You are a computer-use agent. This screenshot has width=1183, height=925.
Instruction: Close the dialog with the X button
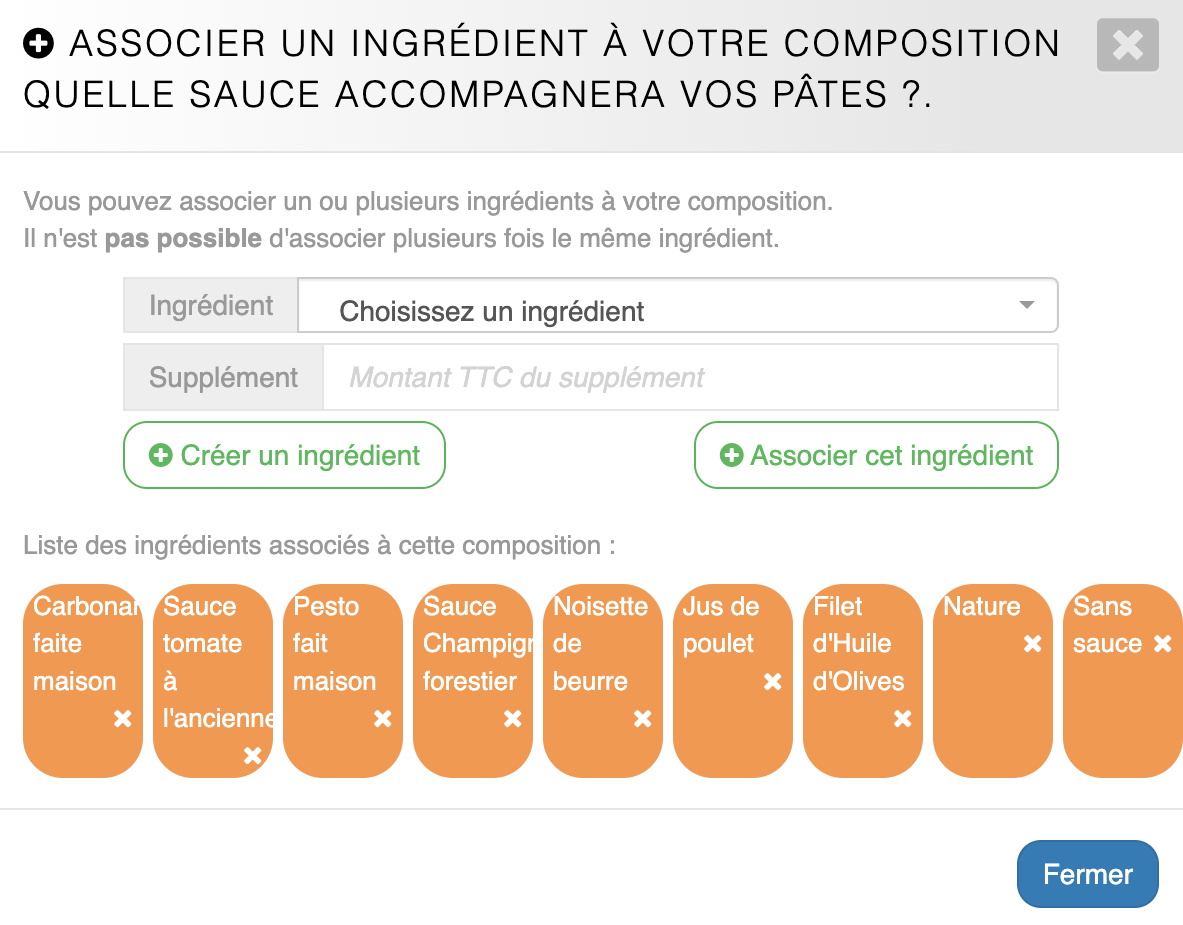tap(1127, 45)
